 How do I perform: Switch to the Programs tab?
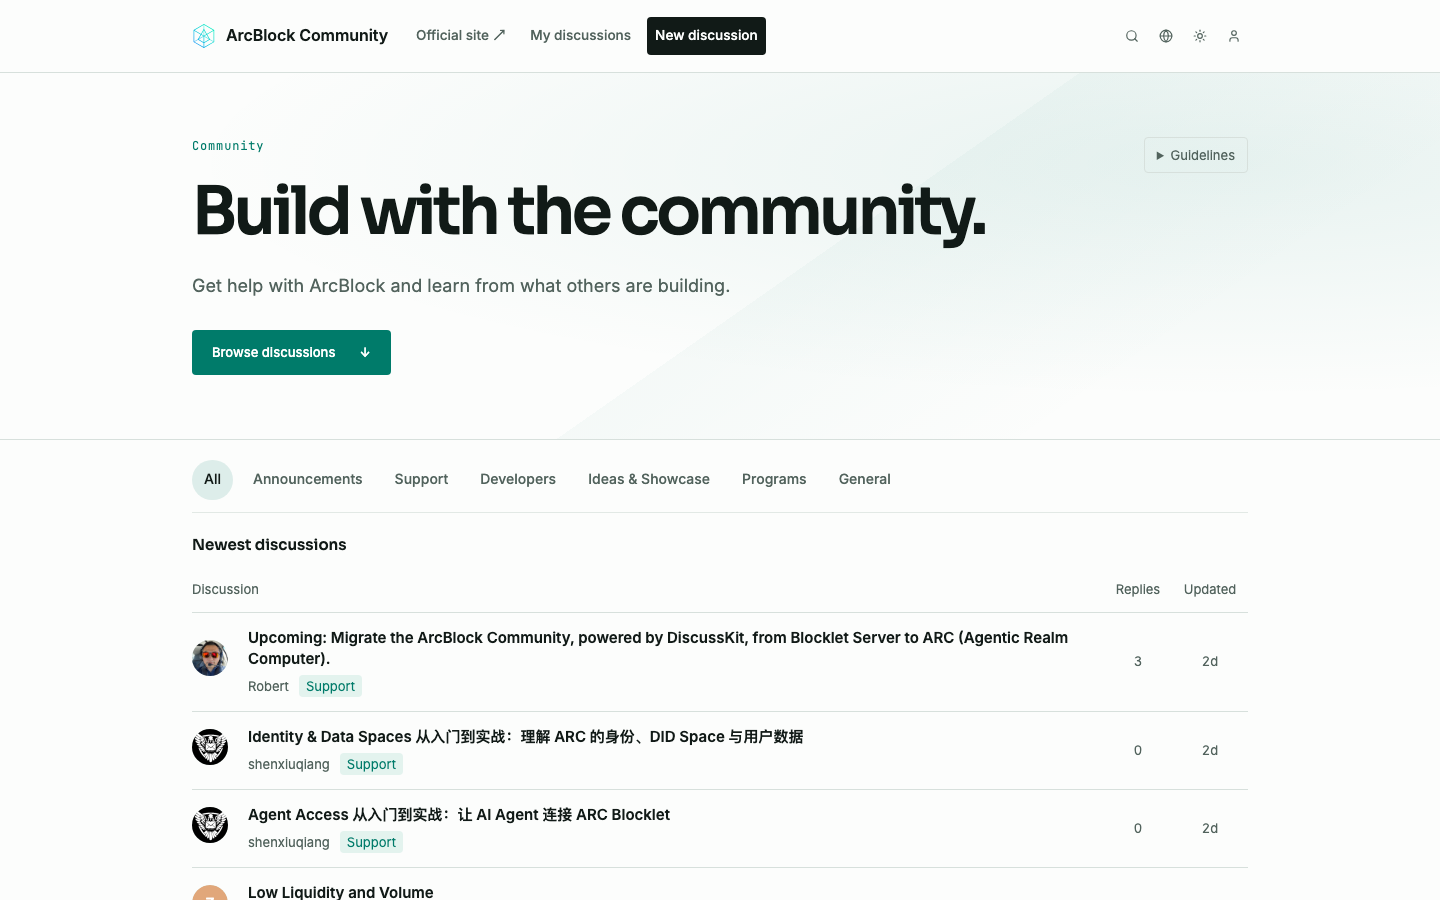(774, 479)
